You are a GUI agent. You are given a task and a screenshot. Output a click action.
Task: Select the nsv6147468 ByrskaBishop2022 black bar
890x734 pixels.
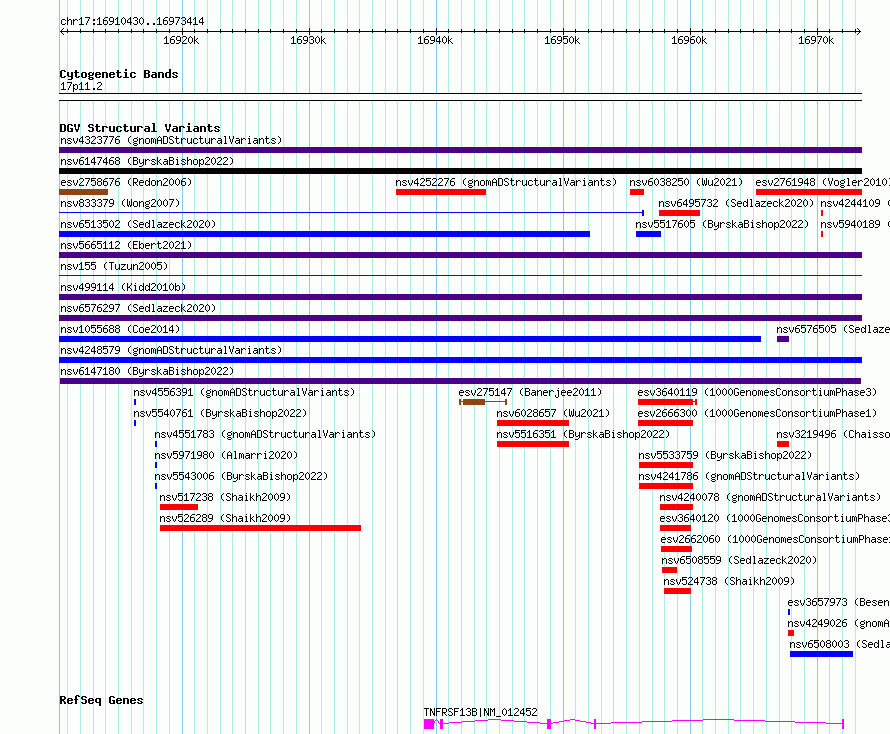(460, 171)
